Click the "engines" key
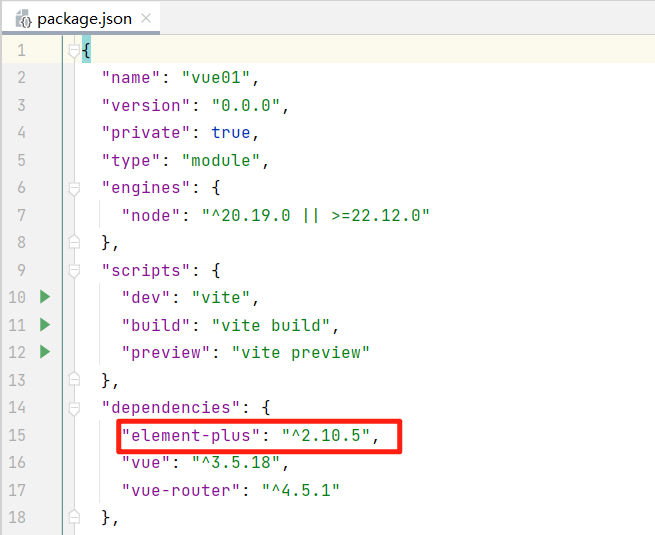 pos(146,188)
